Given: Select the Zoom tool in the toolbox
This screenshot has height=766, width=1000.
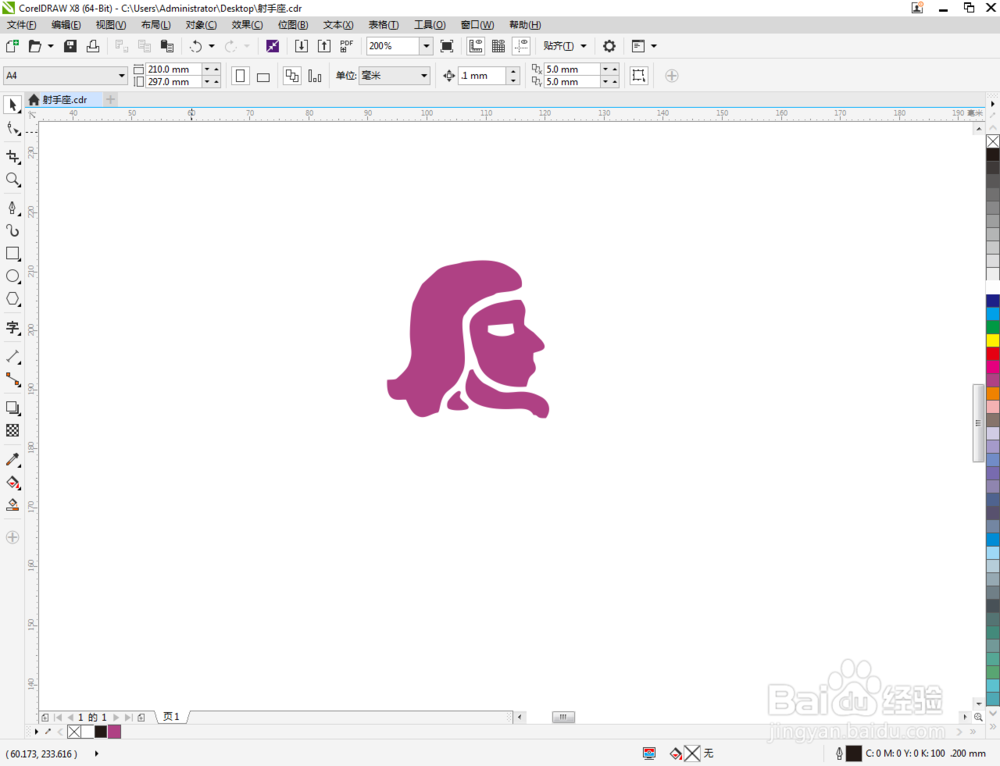Looking at the screenshot, I should (12, 179).
